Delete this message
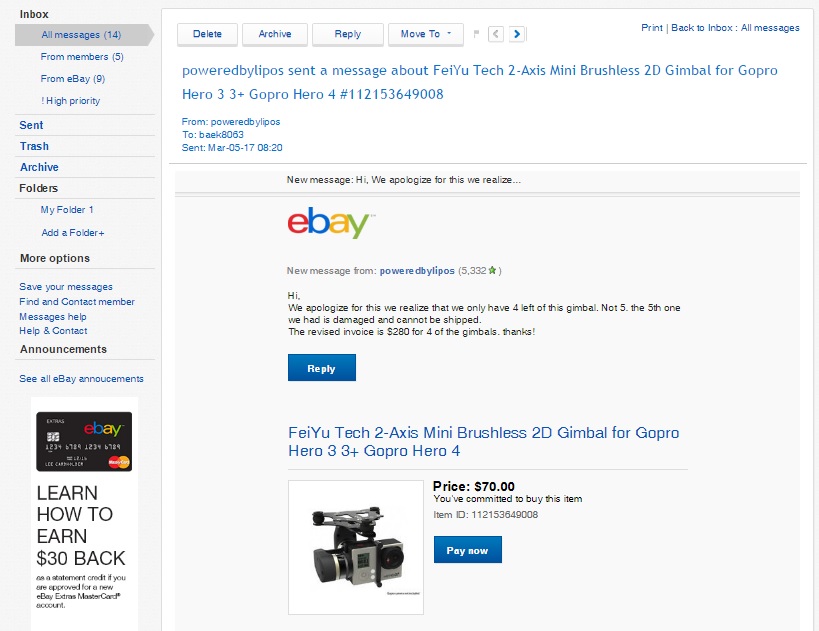 pyautogui.click(x=207, y=34)
